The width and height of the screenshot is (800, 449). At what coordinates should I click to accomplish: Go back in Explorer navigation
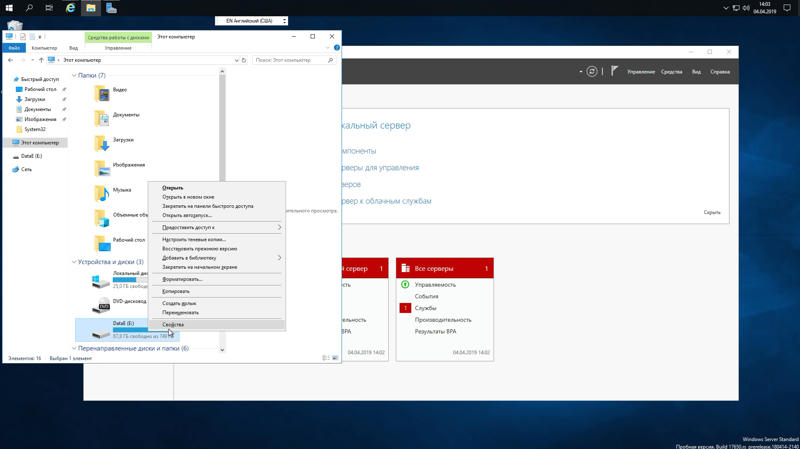[x=11, y=60]
